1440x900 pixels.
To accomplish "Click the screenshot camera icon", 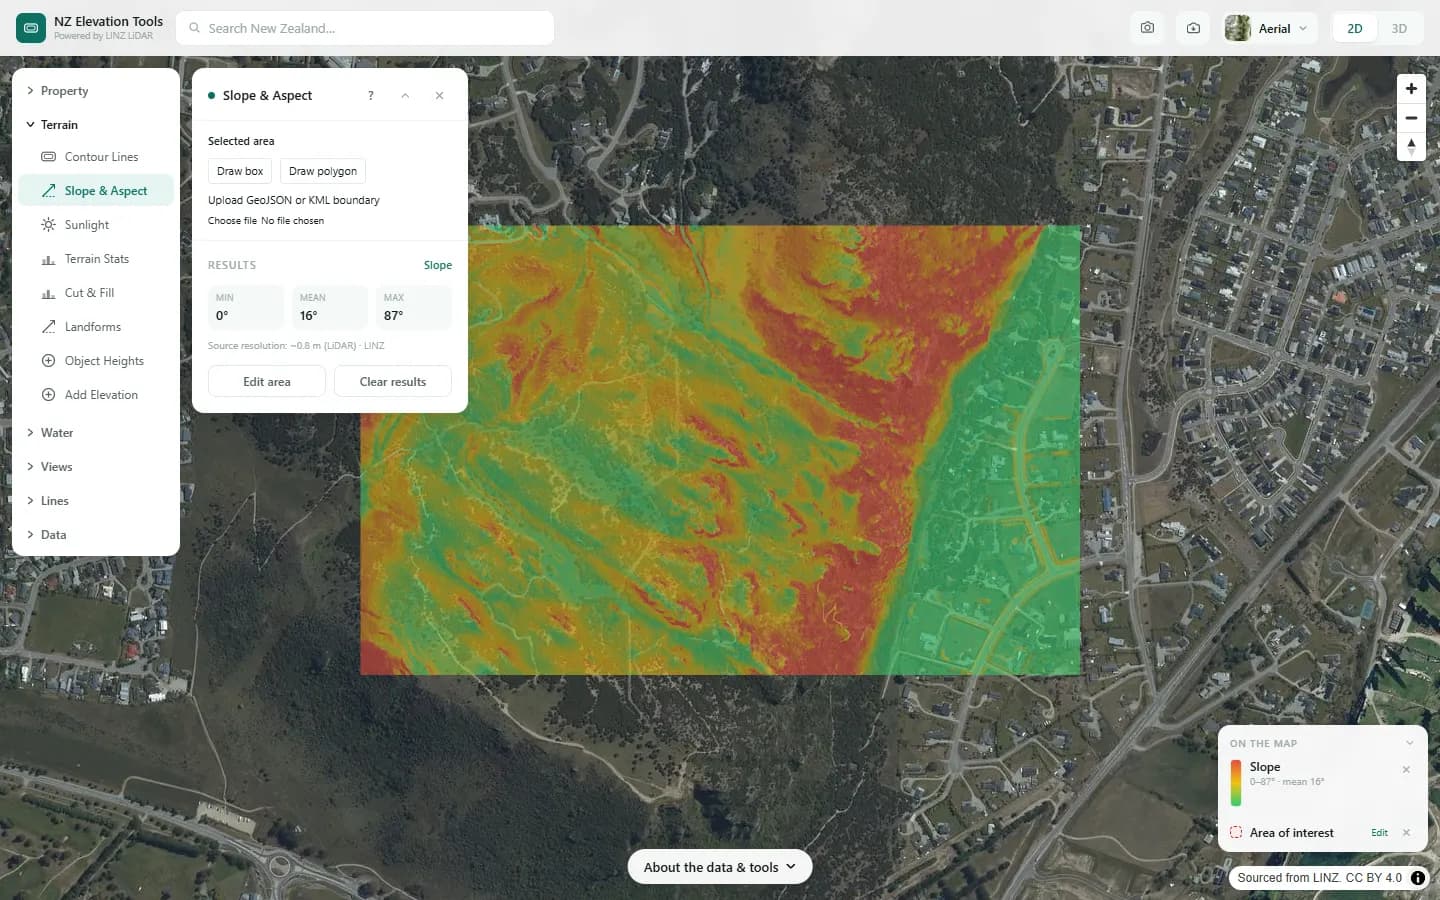I will pyautogui.click(x=1147, y=28).
